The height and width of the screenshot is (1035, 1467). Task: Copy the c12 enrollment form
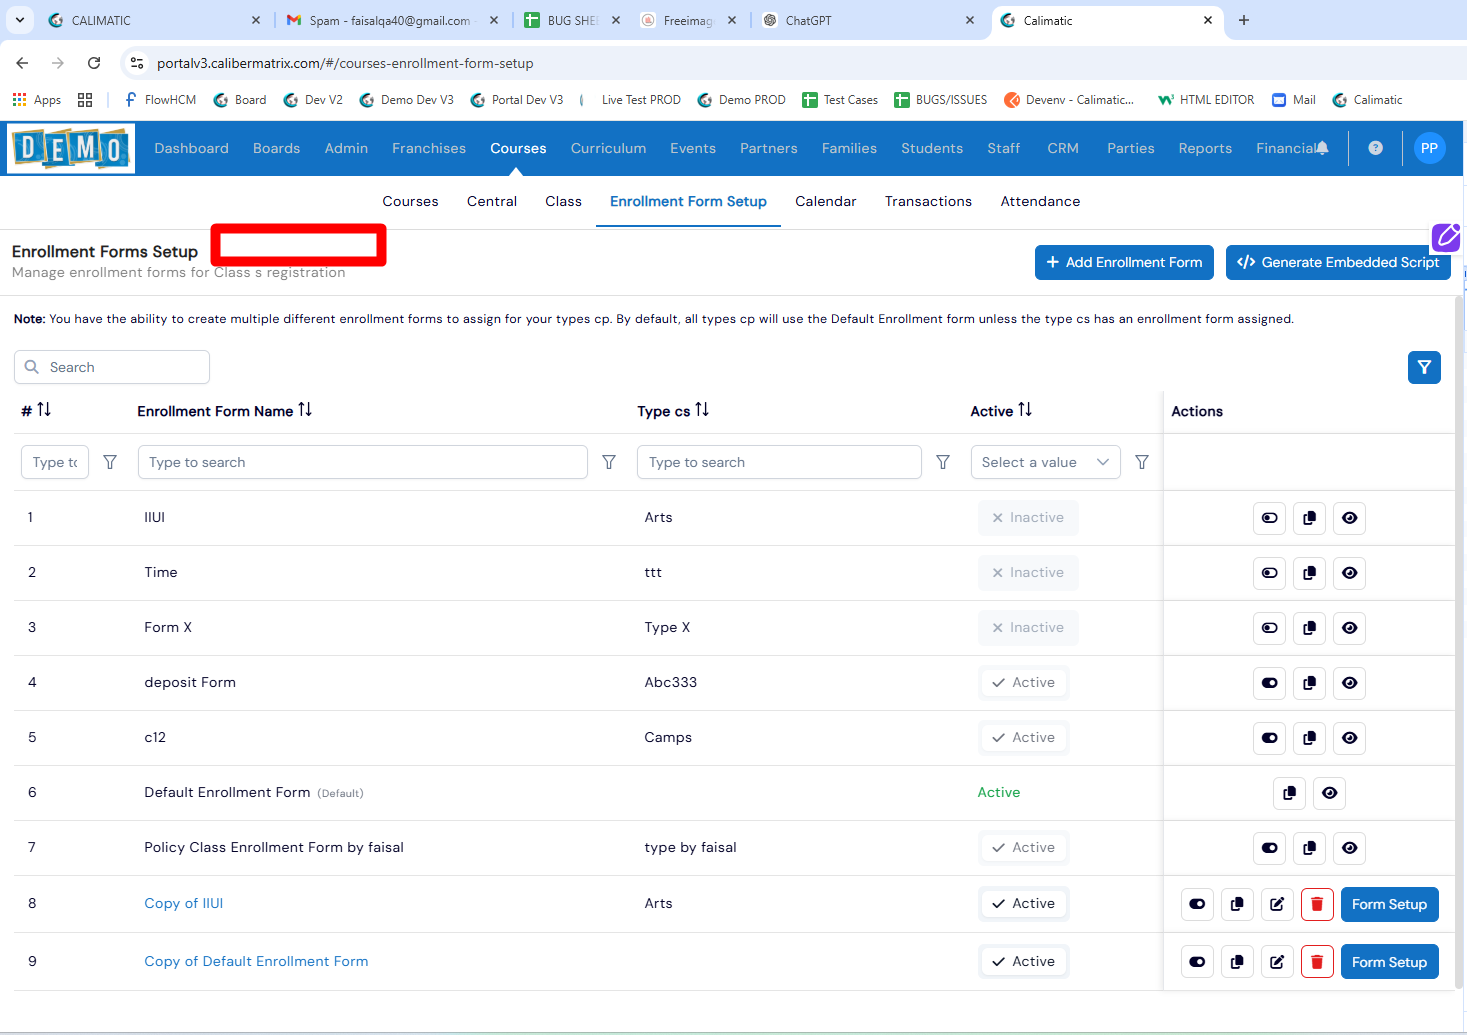(x=1309, y=738)
